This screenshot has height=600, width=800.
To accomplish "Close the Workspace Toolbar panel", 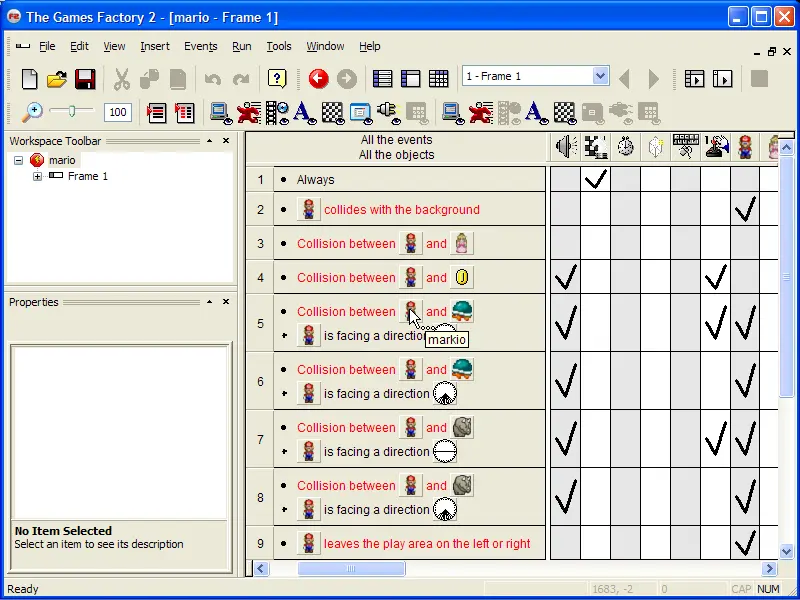I will coord(226,141).
